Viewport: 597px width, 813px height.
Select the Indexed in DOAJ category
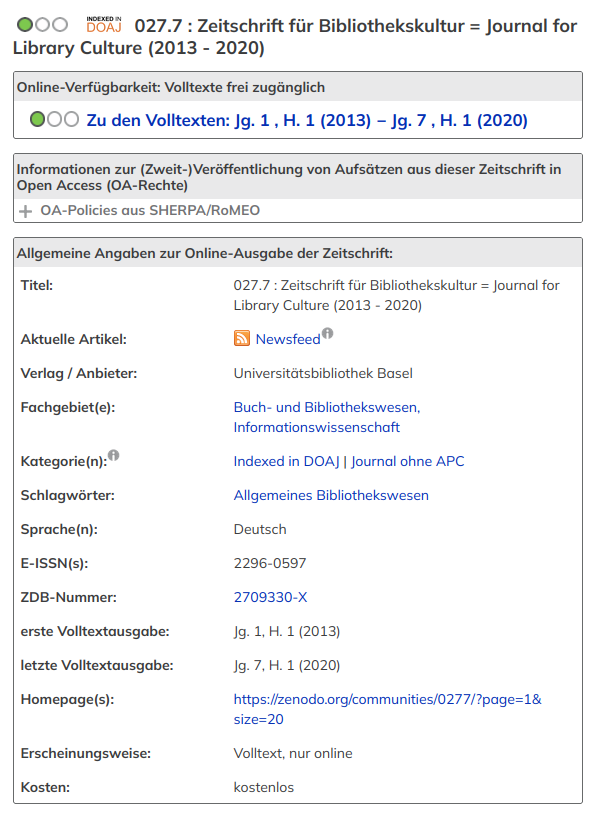click(286, 461)
